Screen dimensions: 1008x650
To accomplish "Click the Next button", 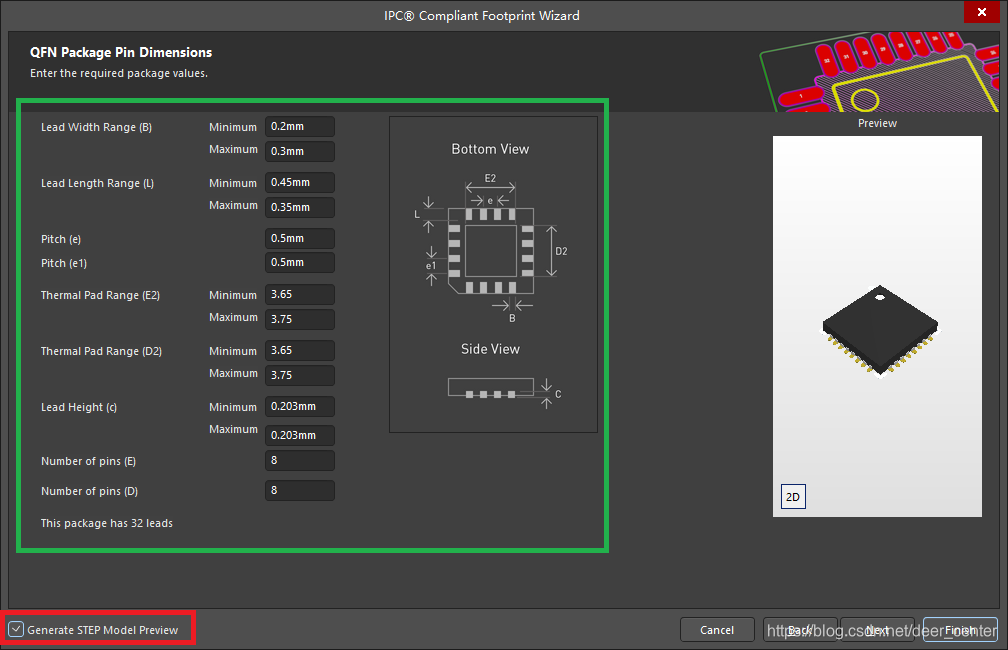I will coord(878,630).
